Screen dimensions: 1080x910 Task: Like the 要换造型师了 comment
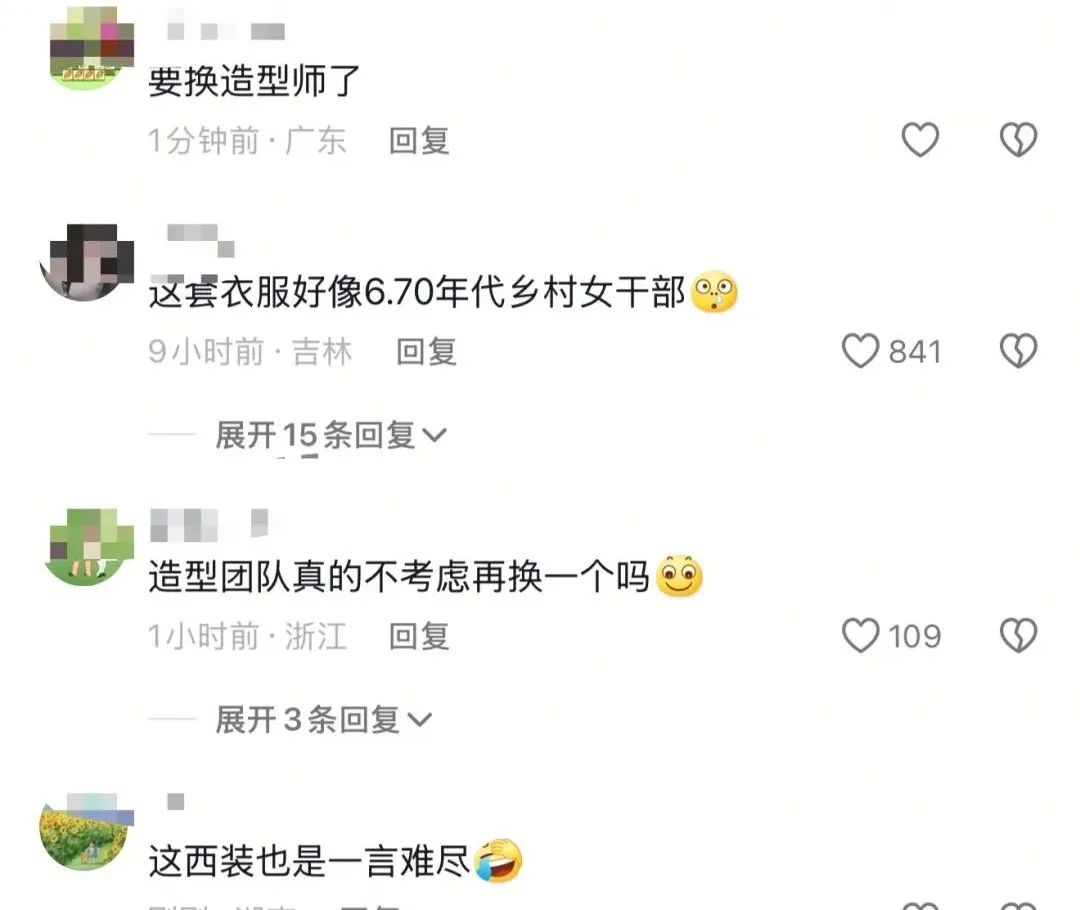click(x=920, y=140)
